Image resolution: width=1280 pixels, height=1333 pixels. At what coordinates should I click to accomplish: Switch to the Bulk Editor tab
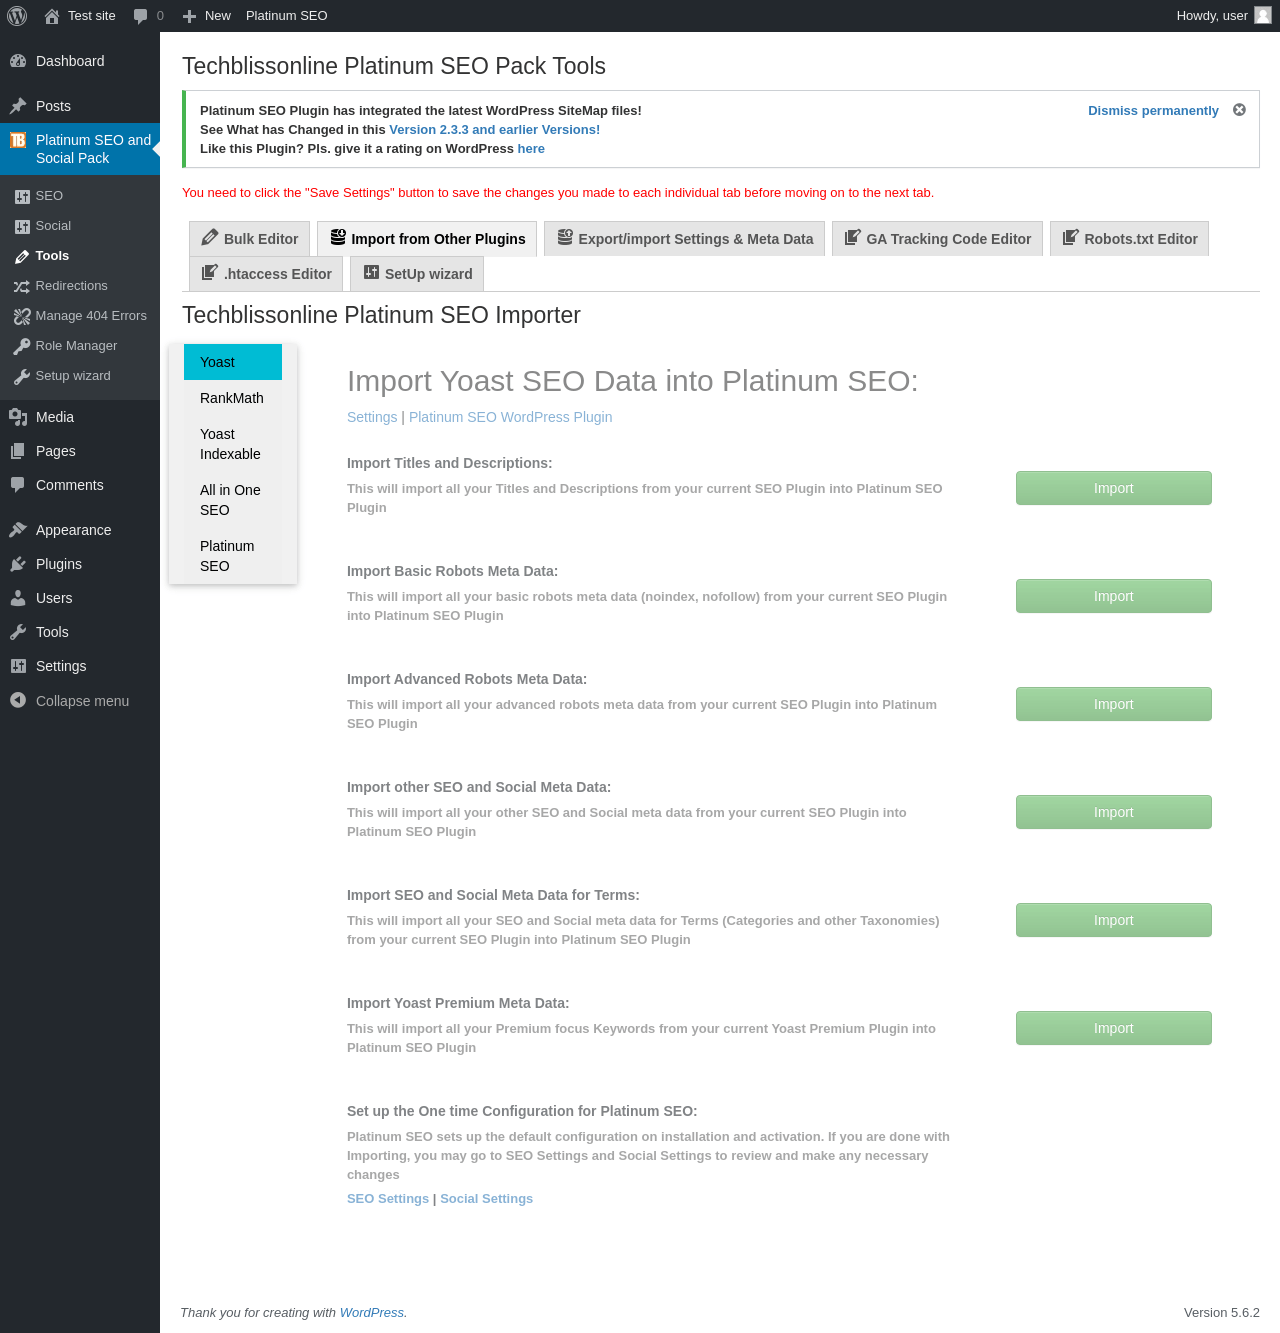tap(250, 239)
